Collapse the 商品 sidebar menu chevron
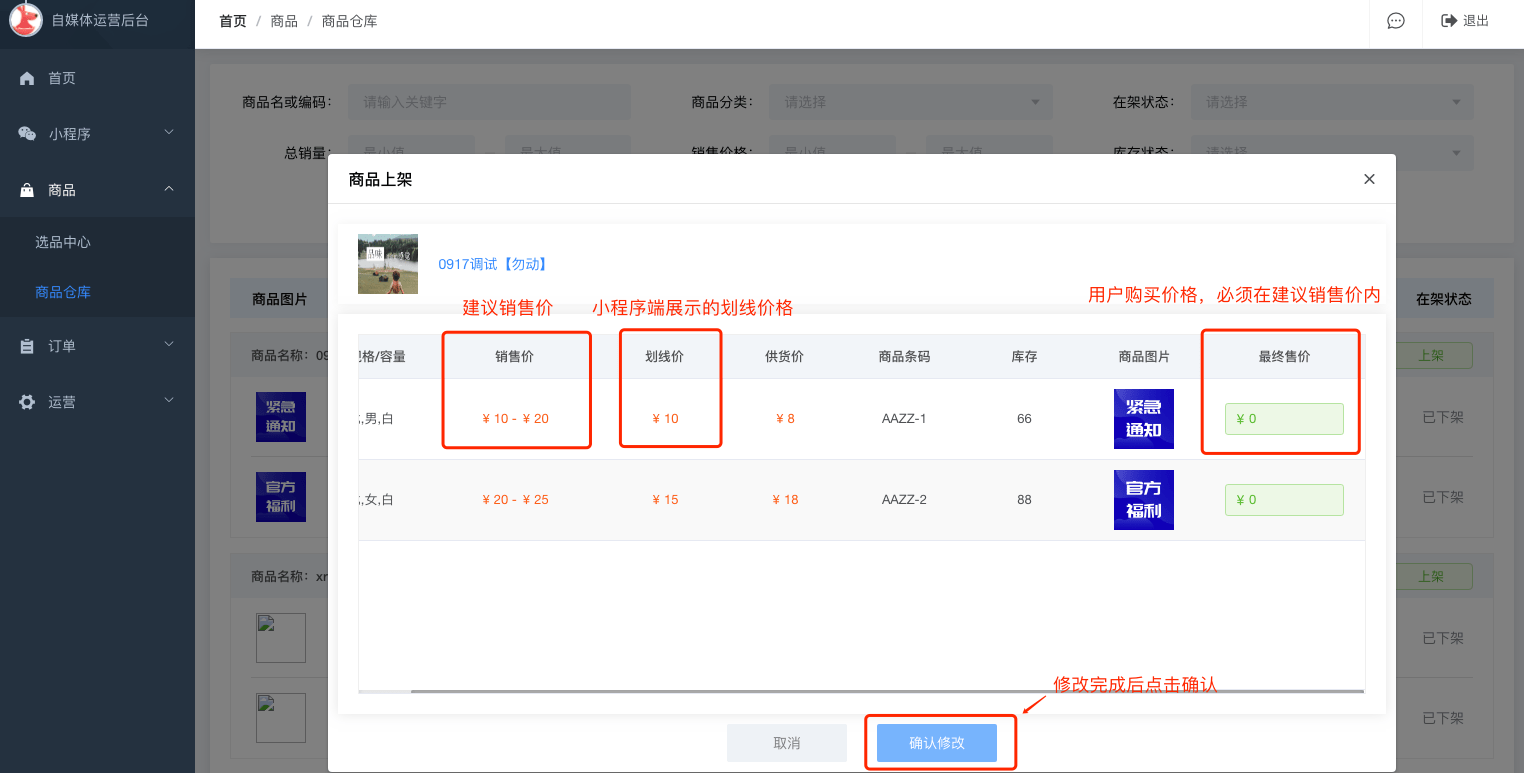Screen dimensions: 1524x773 pos(169,189)
